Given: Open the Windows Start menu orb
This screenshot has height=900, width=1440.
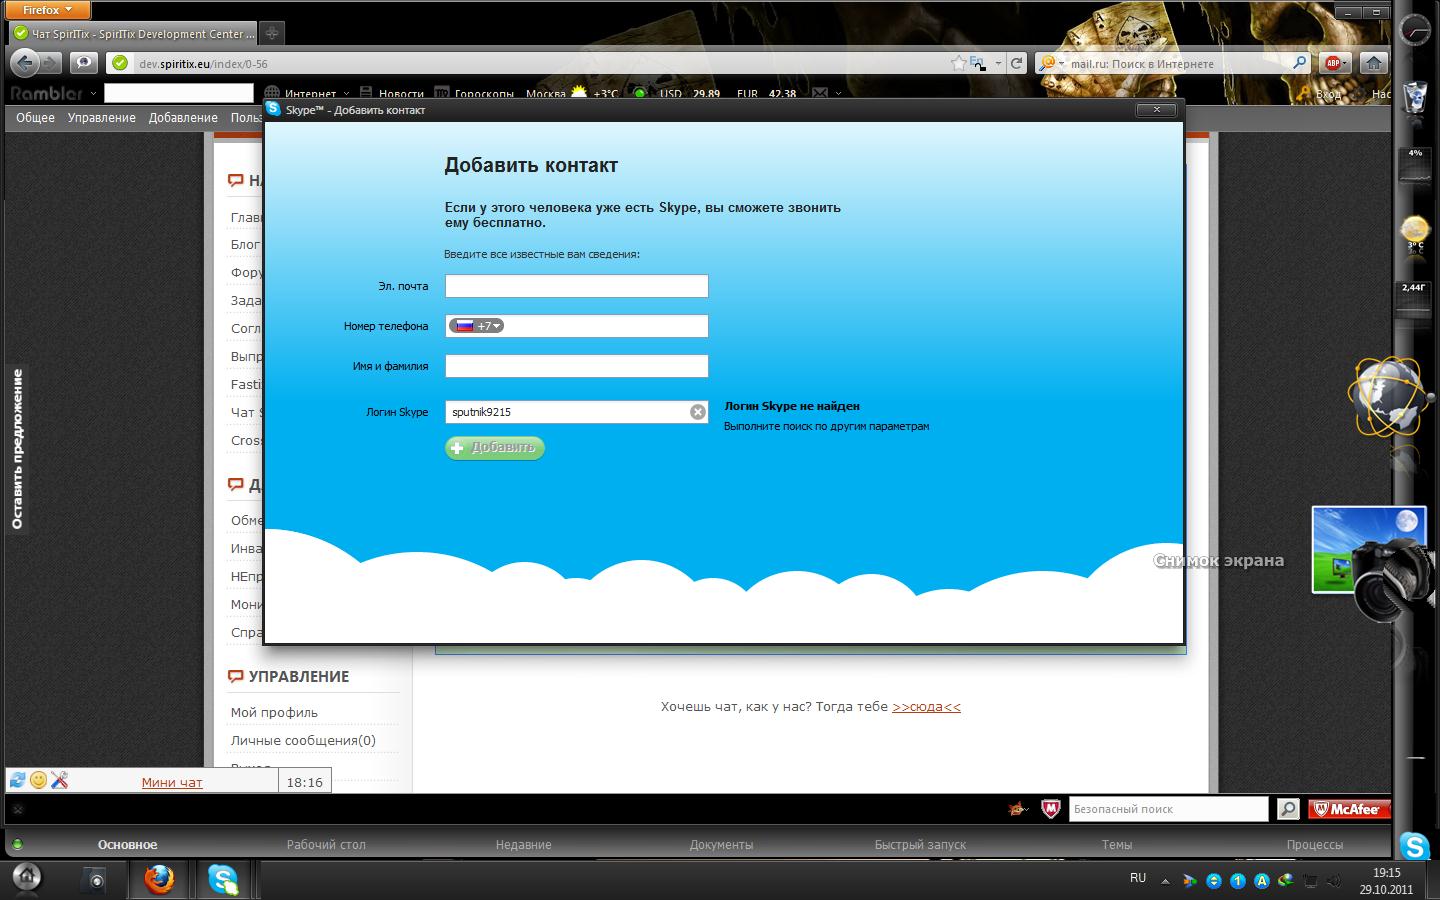Looking at the screenshot, I should 26,878.
